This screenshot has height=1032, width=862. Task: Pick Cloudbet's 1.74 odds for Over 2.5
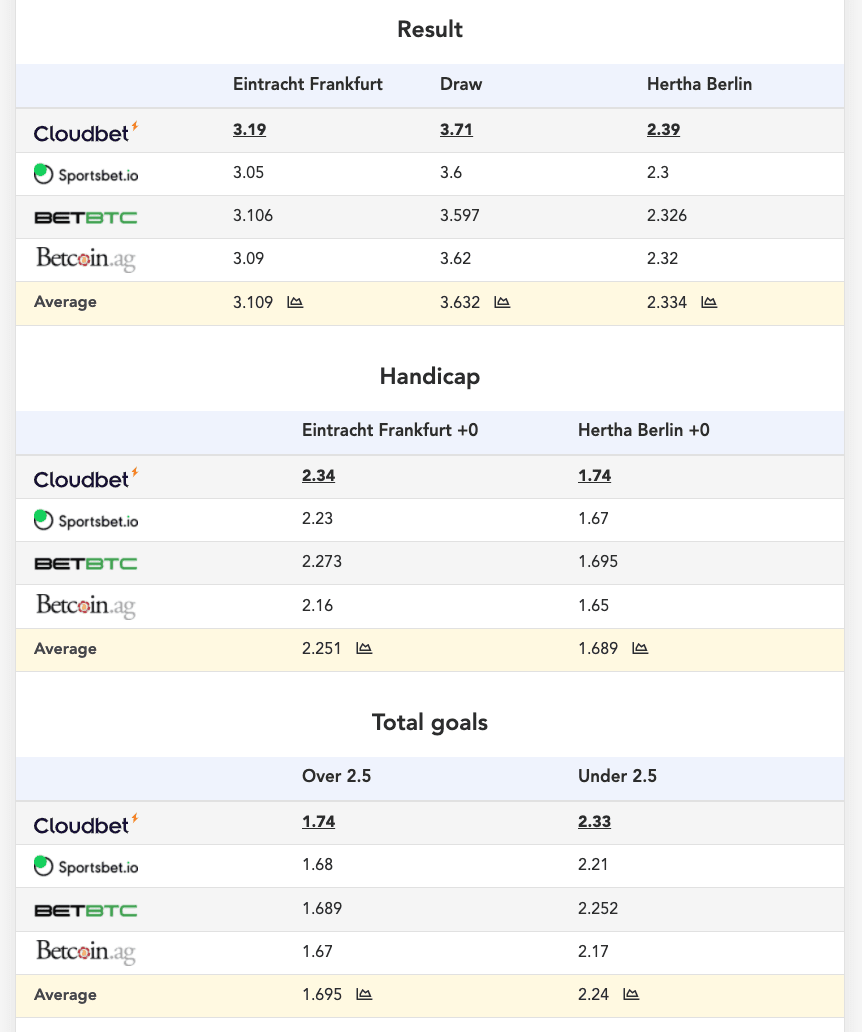[x=318, y=821]
